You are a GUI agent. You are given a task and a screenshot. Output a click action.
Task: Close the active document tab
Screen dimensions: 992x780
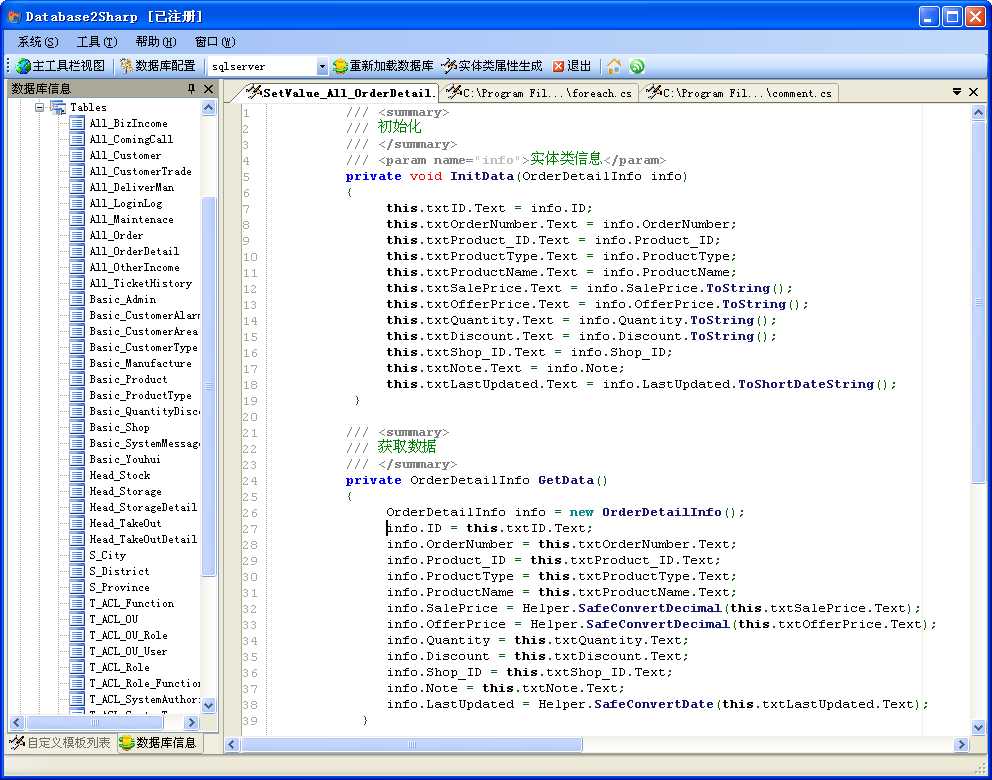(974, 92)
